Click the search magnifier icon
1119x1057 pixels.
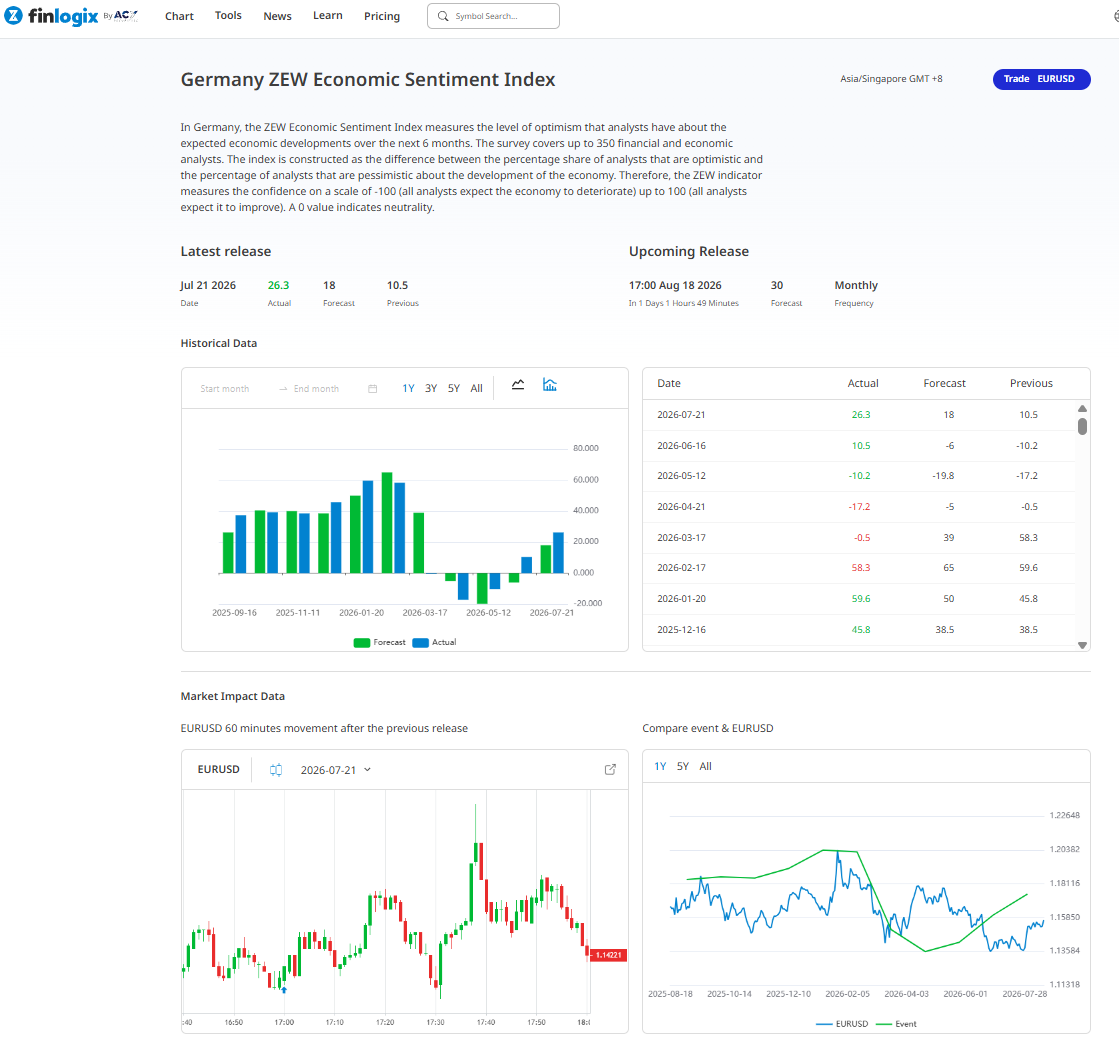coord(443,16)
